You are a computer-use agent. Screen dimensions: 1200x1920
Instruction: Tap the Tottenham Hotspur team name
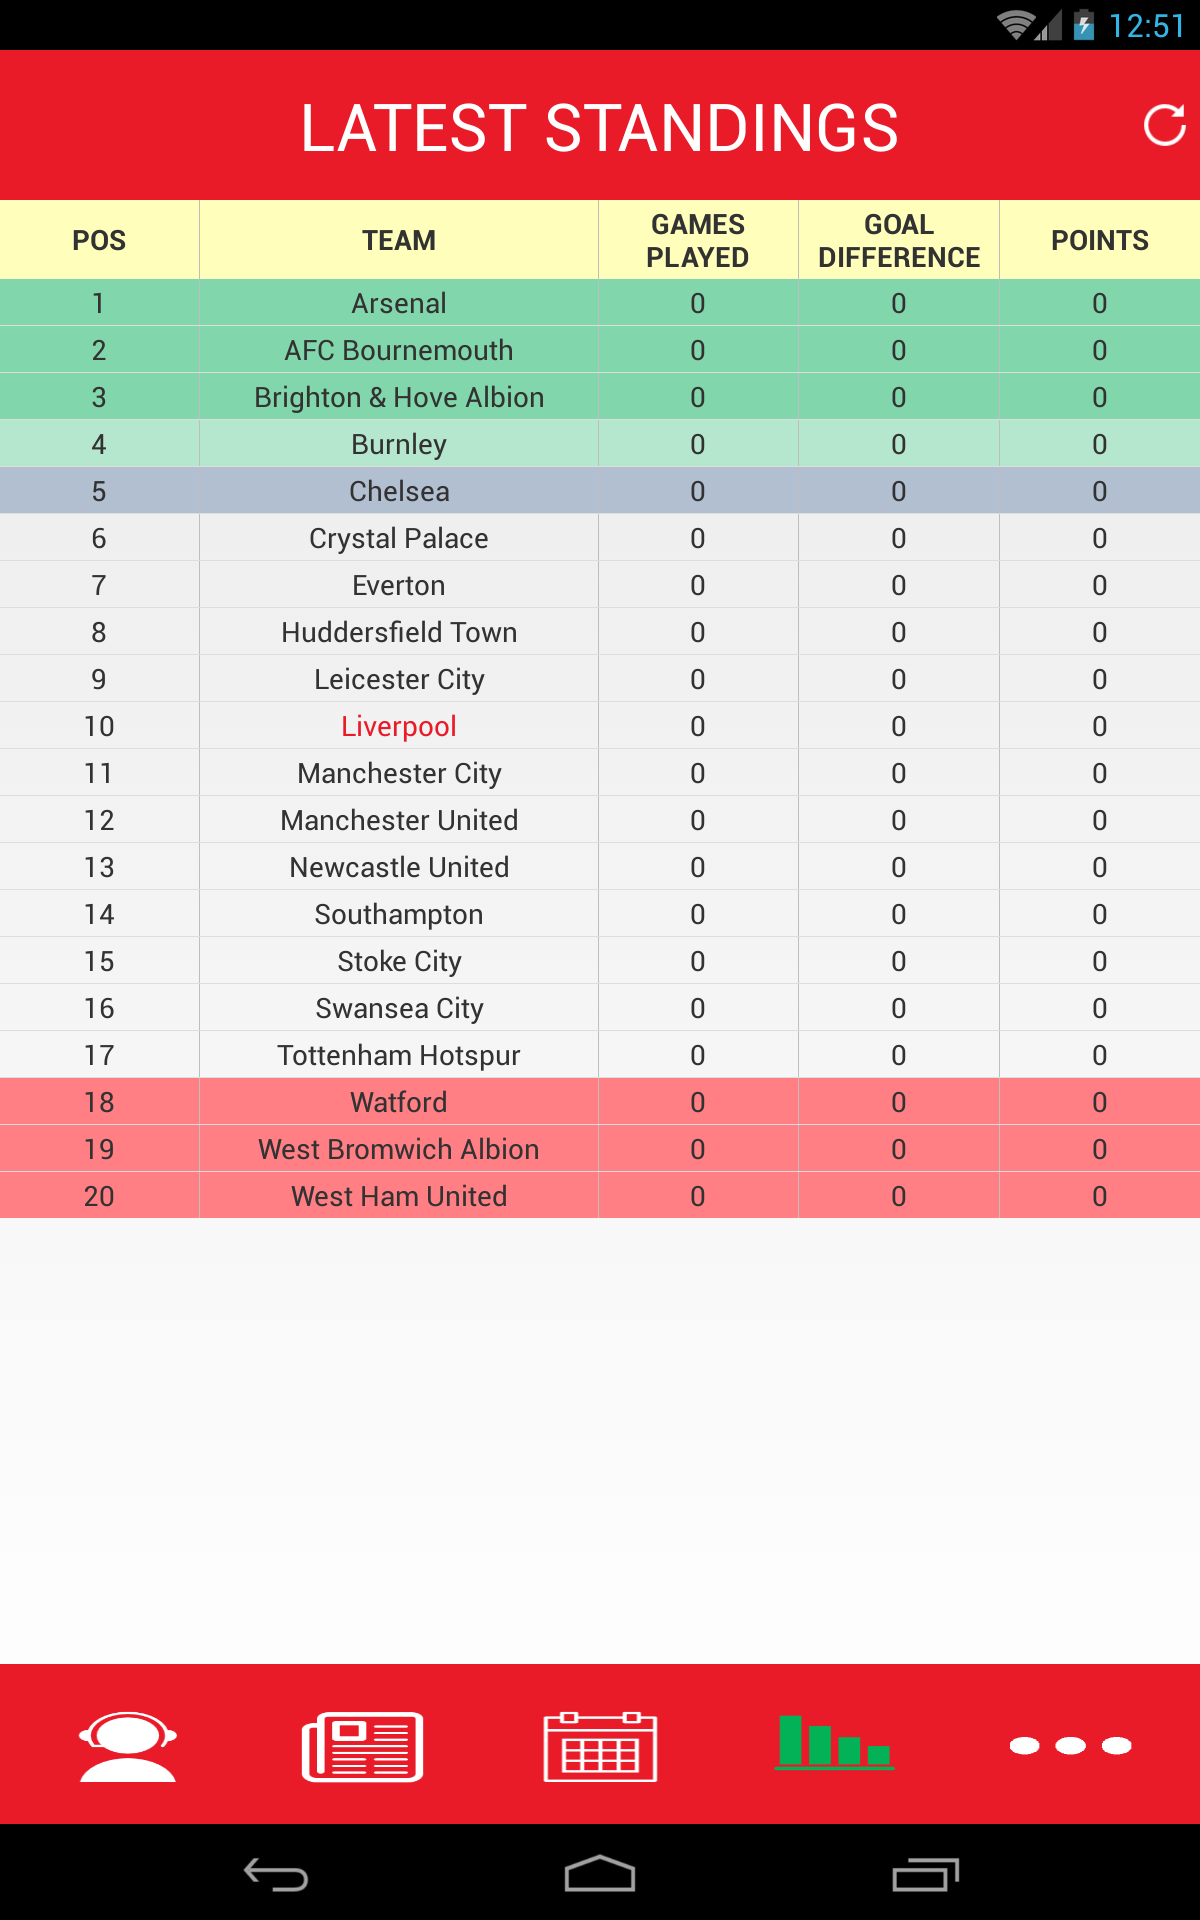[x=399, y=1056]
